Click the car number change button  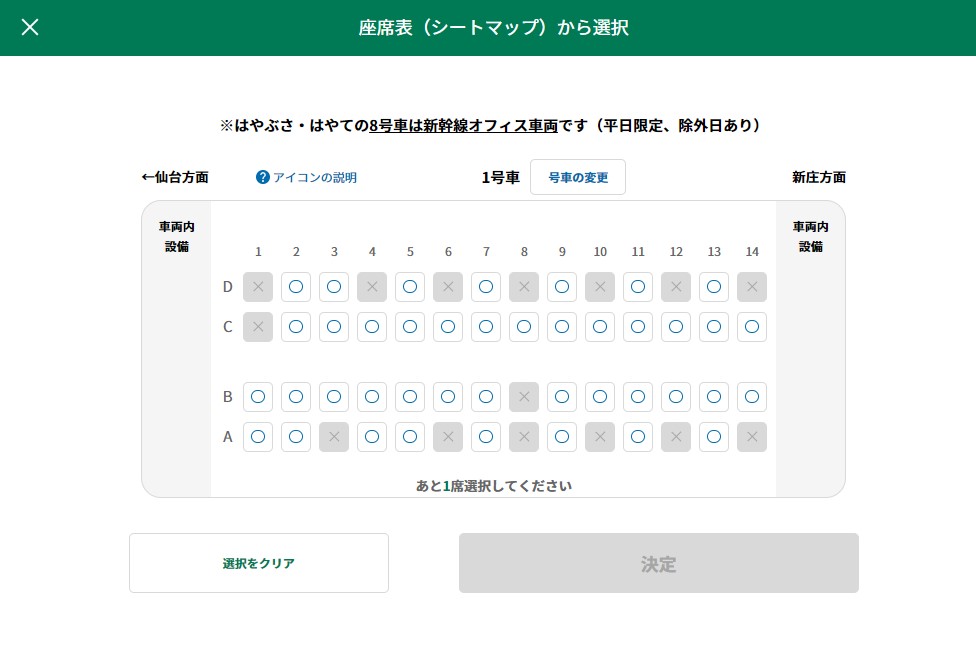tap(578, 177)
